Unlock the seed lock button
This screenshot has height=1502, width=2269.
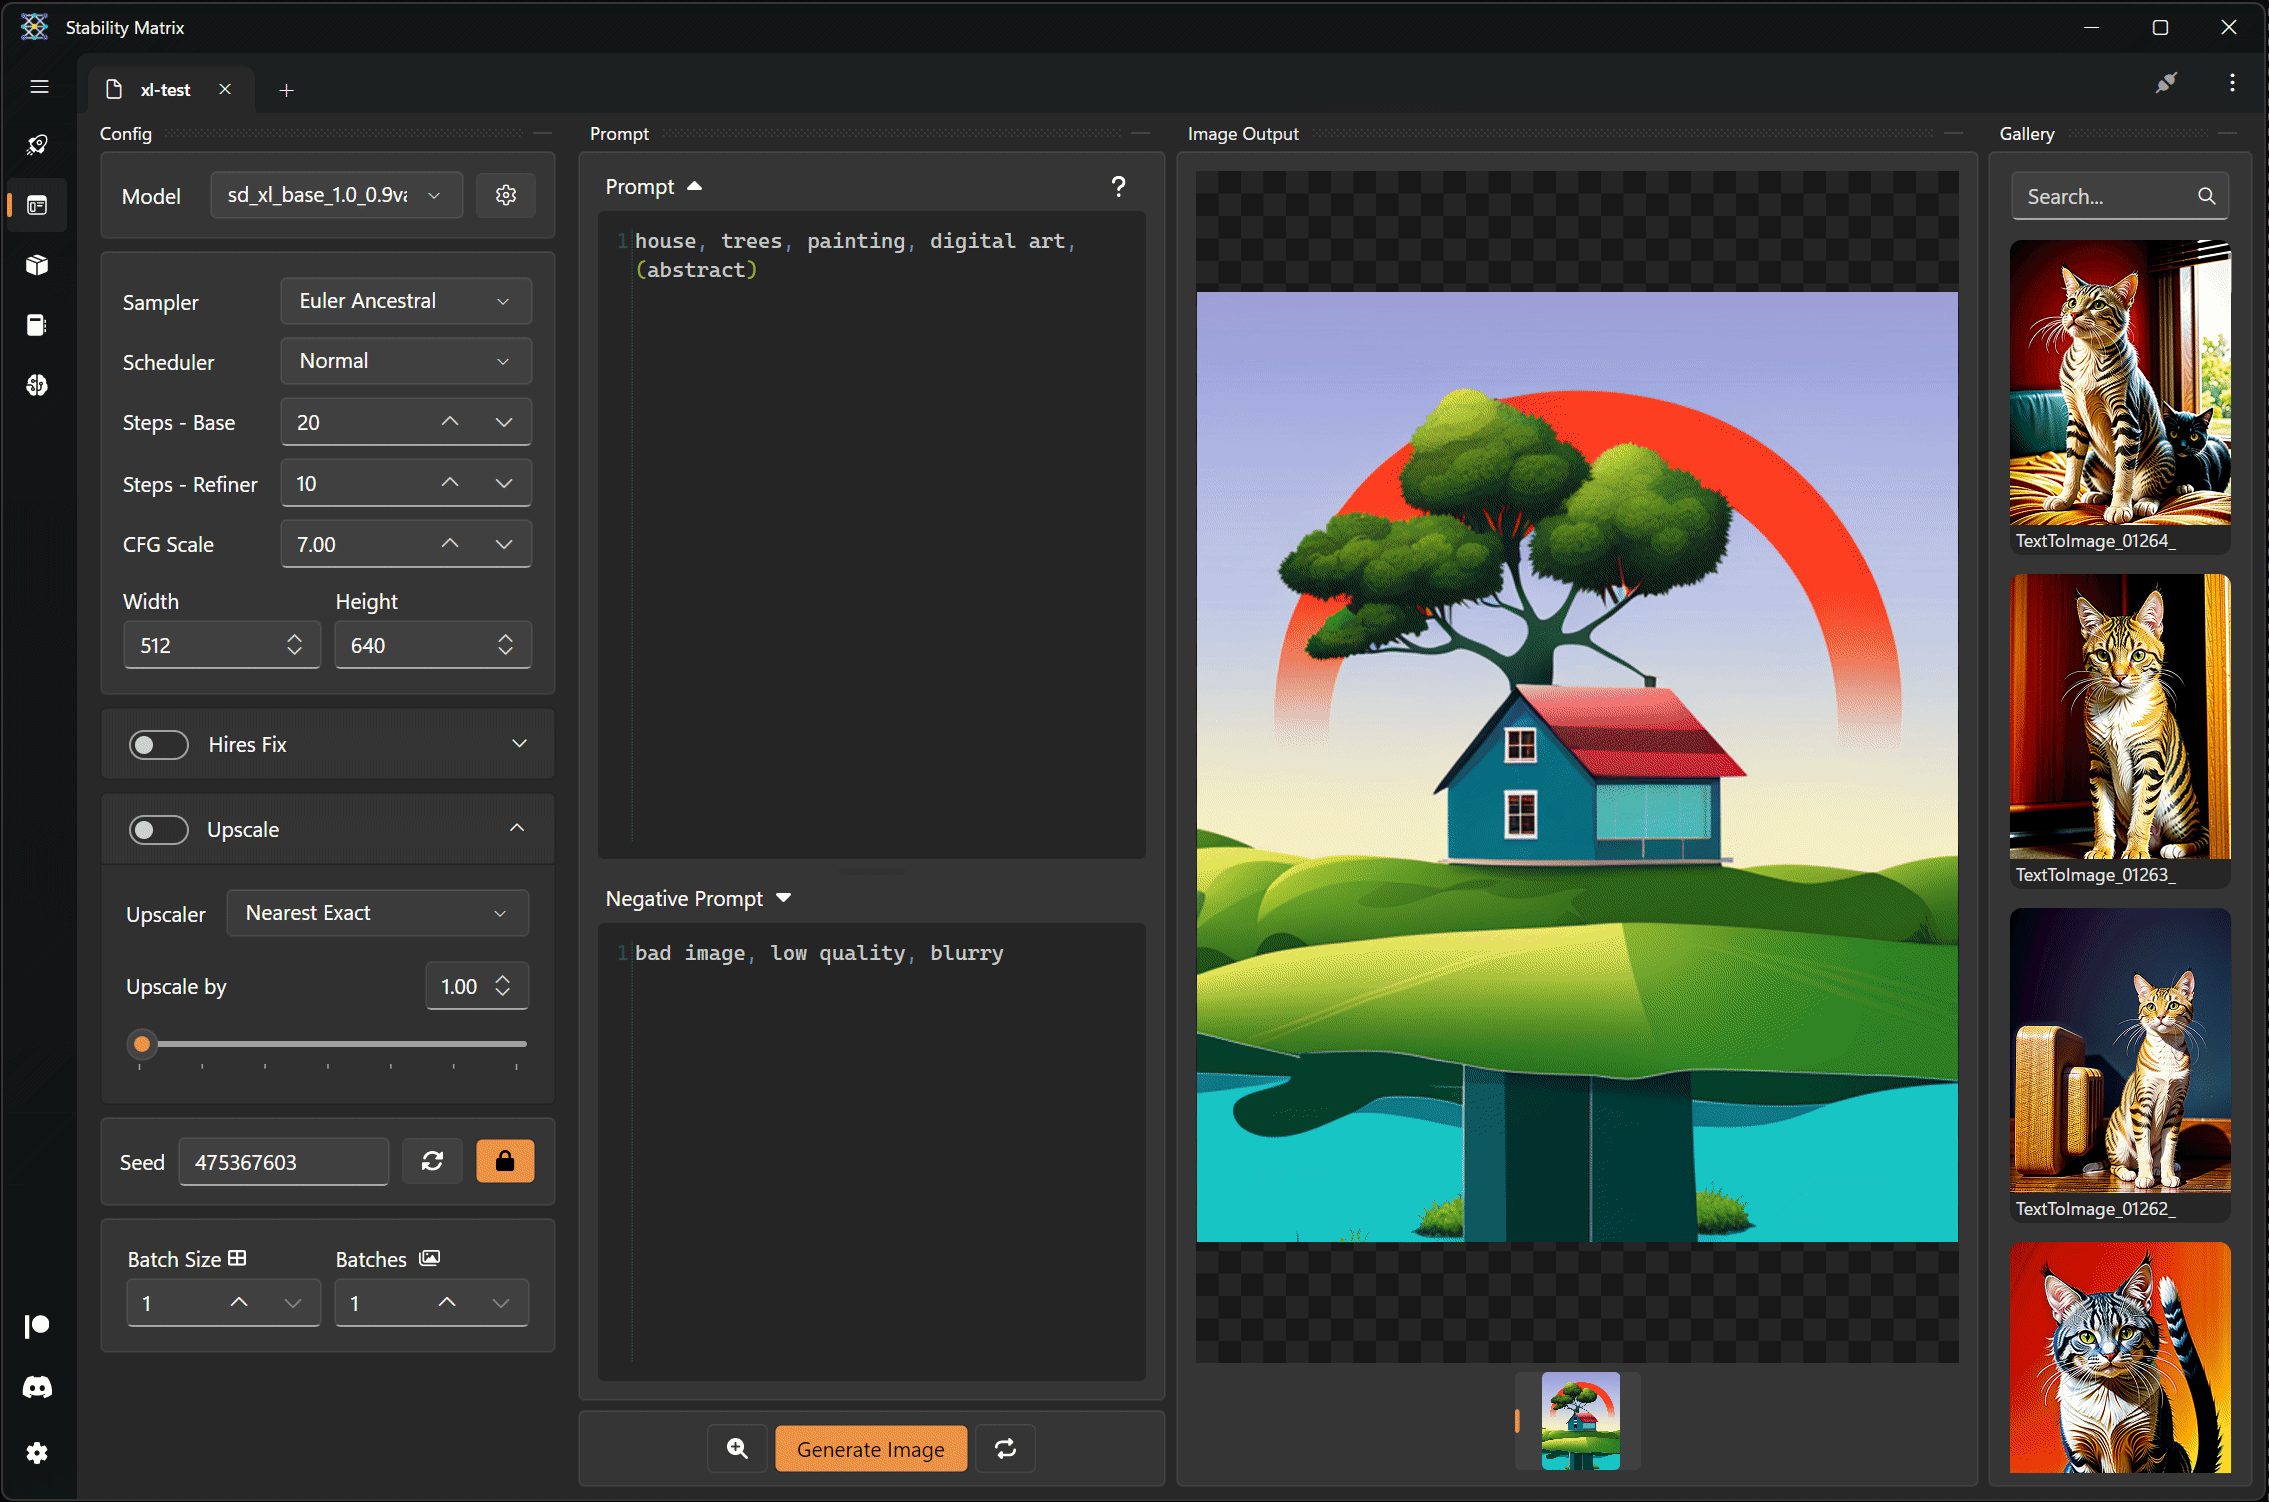click(x=505, y=1161)
